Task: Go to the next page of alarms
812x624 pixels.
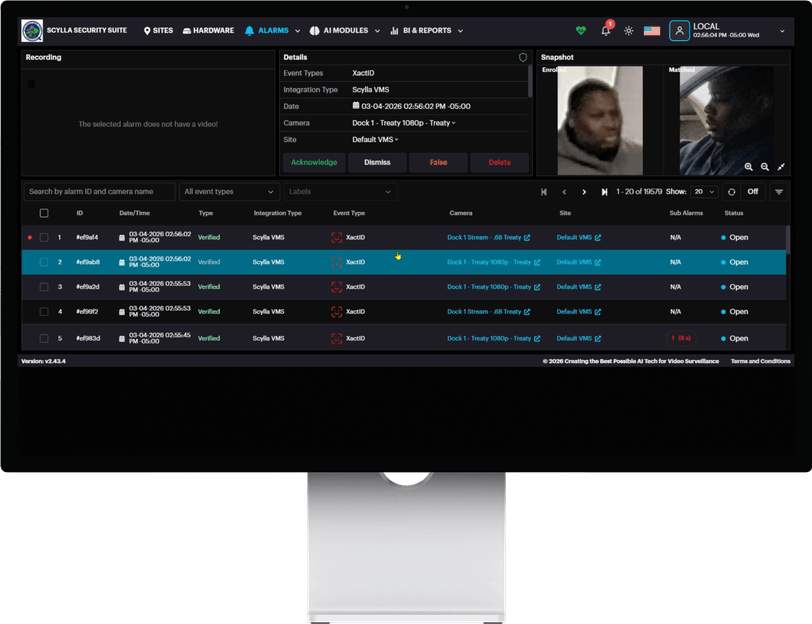Action: 584,192
